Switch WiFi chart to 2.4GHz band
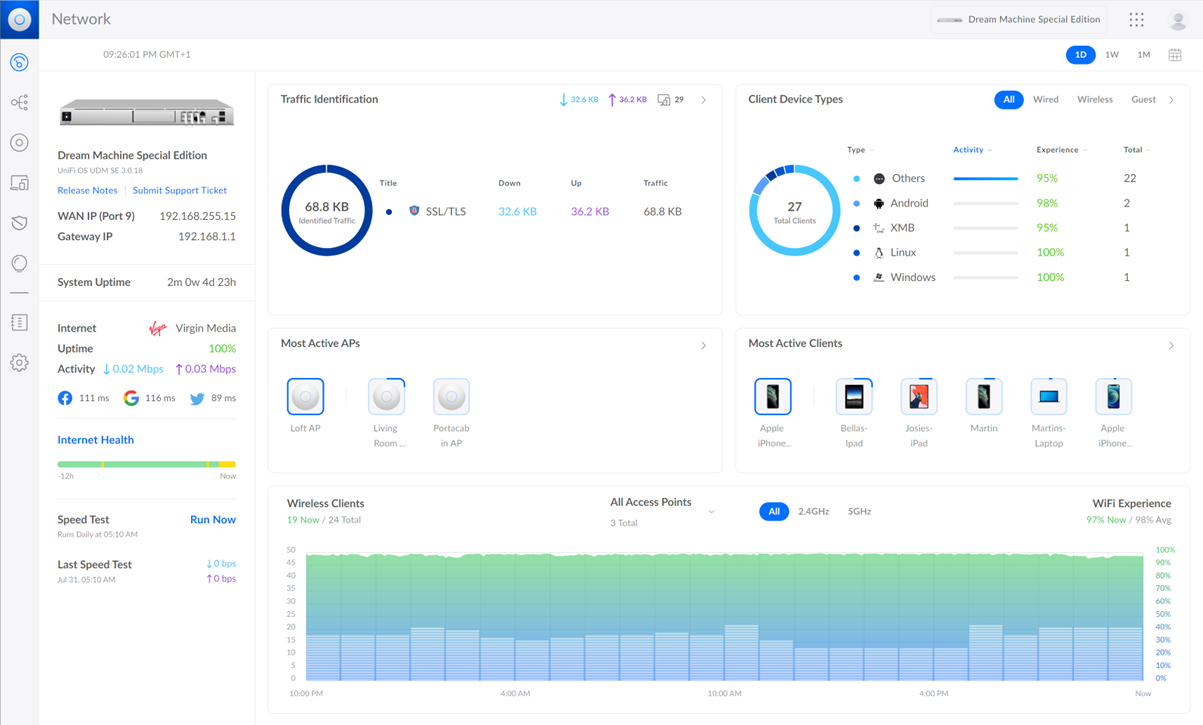 coord(815,511)
